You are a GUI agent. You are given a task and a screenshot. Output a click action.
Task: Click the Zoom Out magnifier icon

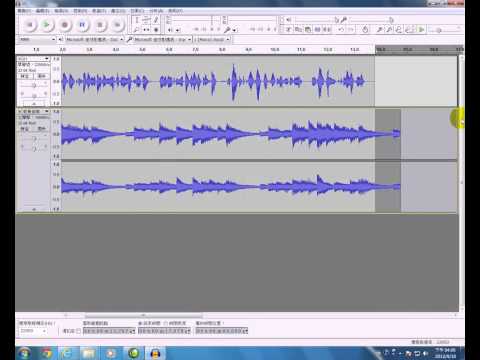coord(389,30)
